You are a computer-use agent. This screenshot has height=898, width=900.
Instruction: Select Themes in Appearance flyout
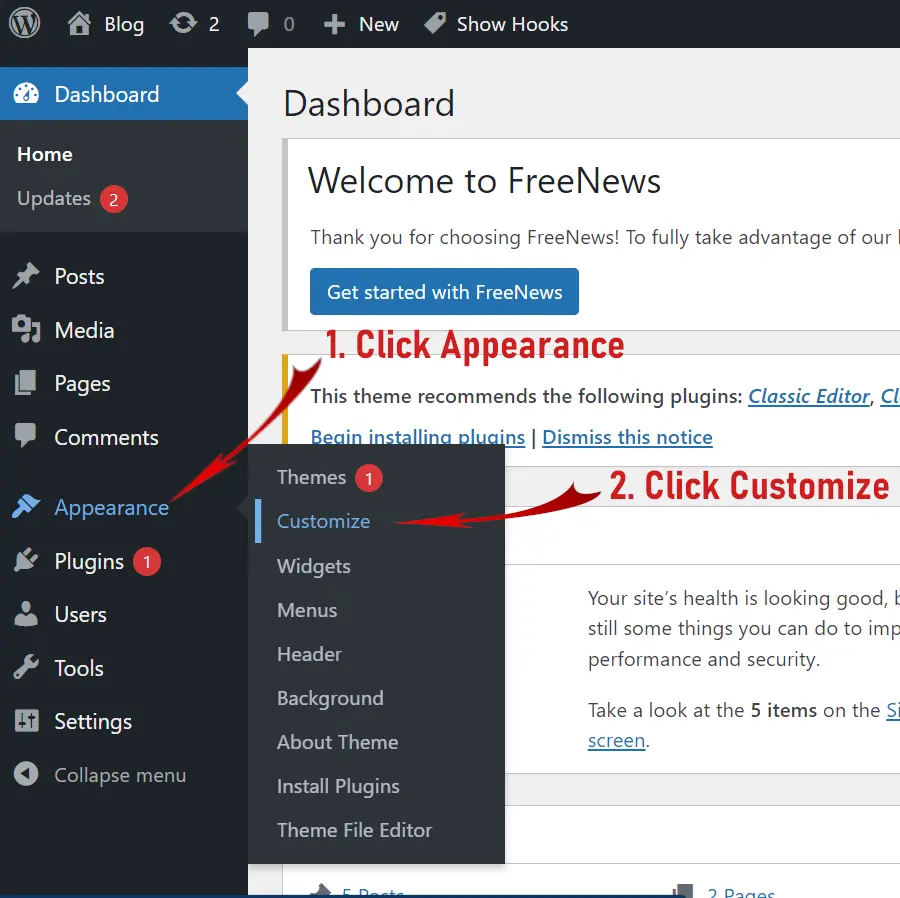pos(312,477)
